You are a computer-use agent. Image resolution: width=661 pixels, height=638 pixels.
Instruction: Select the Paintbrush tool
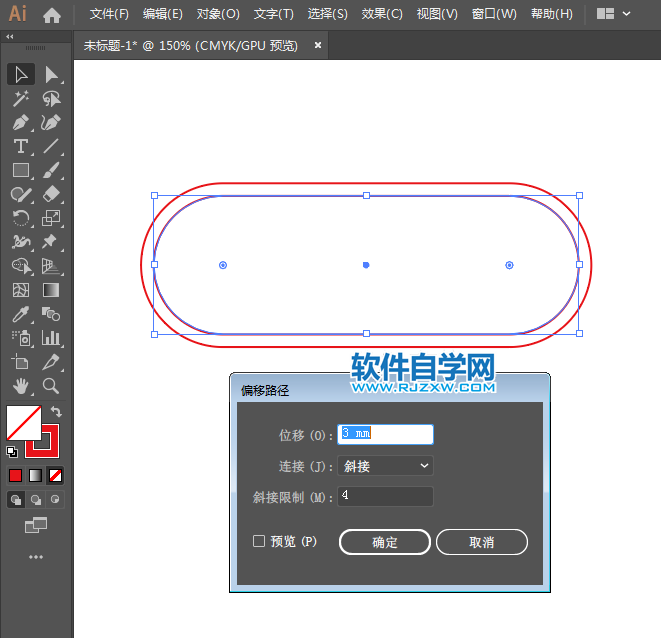(51, 170)
